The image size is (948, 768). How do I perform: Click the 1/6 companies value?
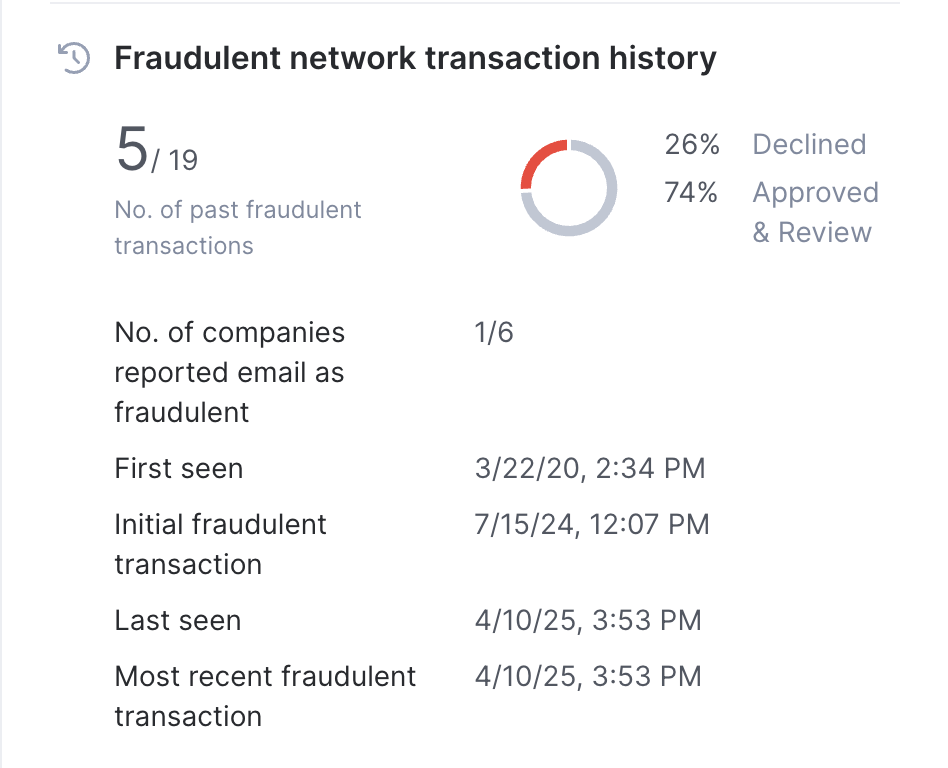(x=494, y=333)
